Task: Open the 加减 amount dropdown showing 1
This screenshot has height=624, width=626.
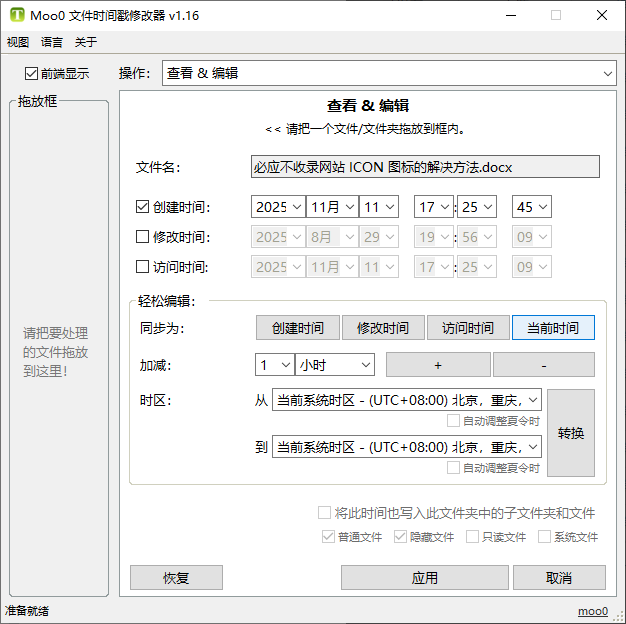Action: pos(275,365)
